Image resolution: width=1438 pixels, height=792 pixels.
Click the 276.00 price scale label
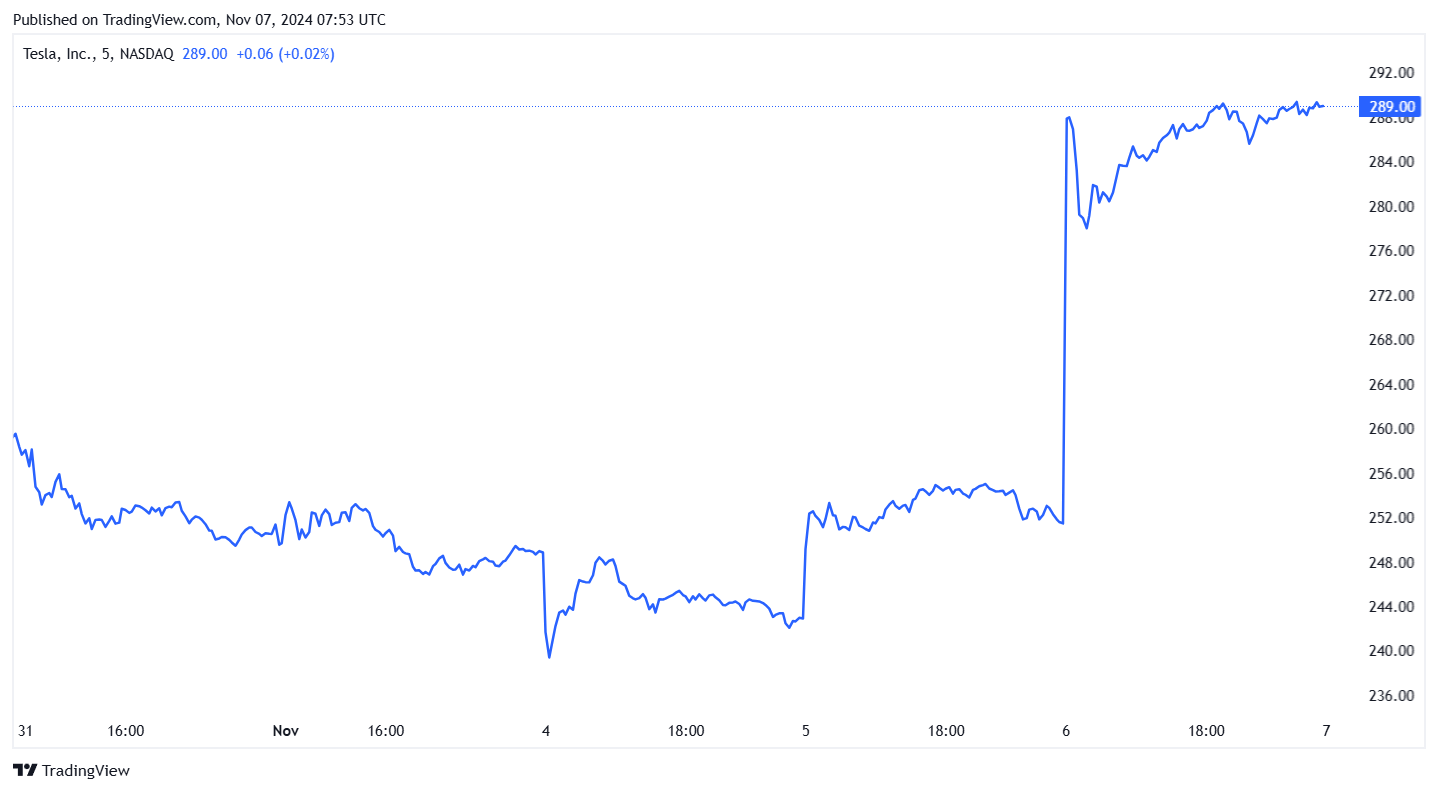1391,251
